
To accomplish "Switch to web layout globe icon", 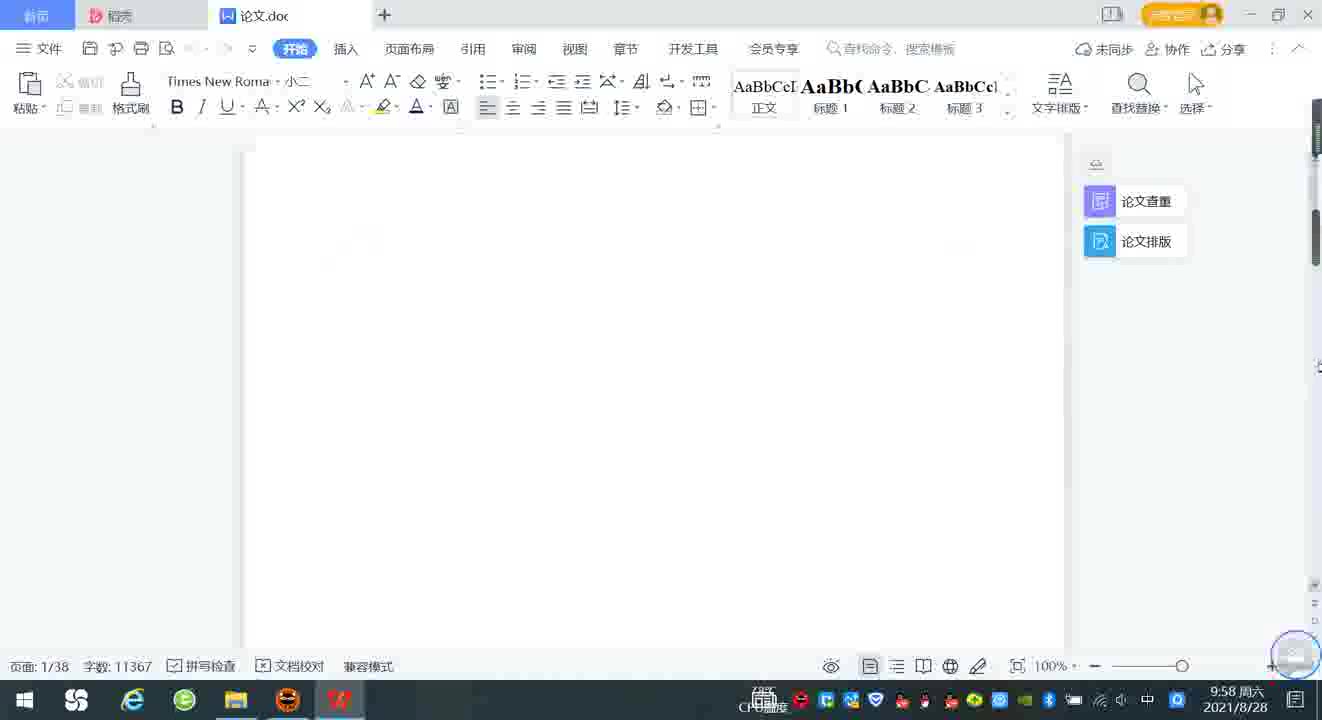I will tap(951, 666).
